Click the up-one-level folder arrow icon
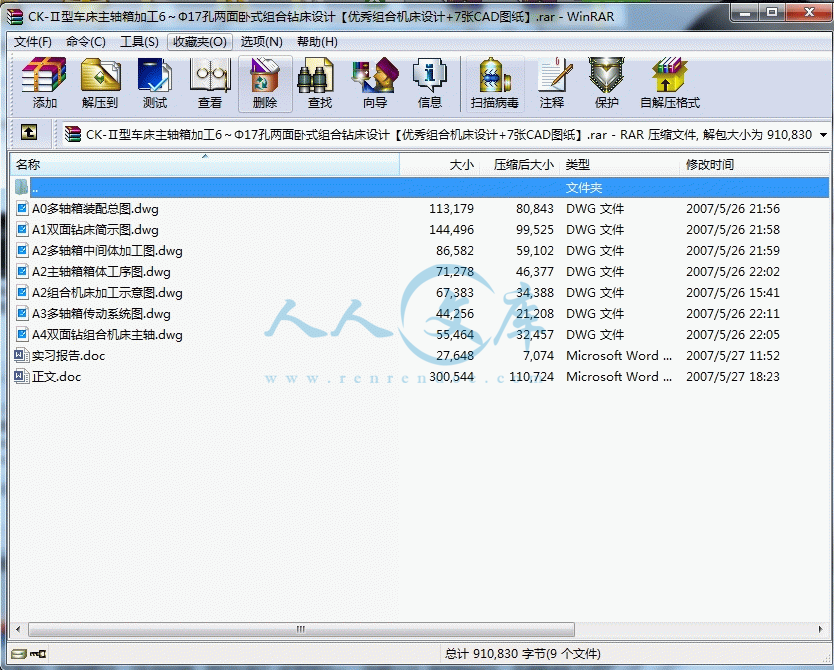Image resolution: width=834 pixels, height=670 pixels. (x=29, y=132)
